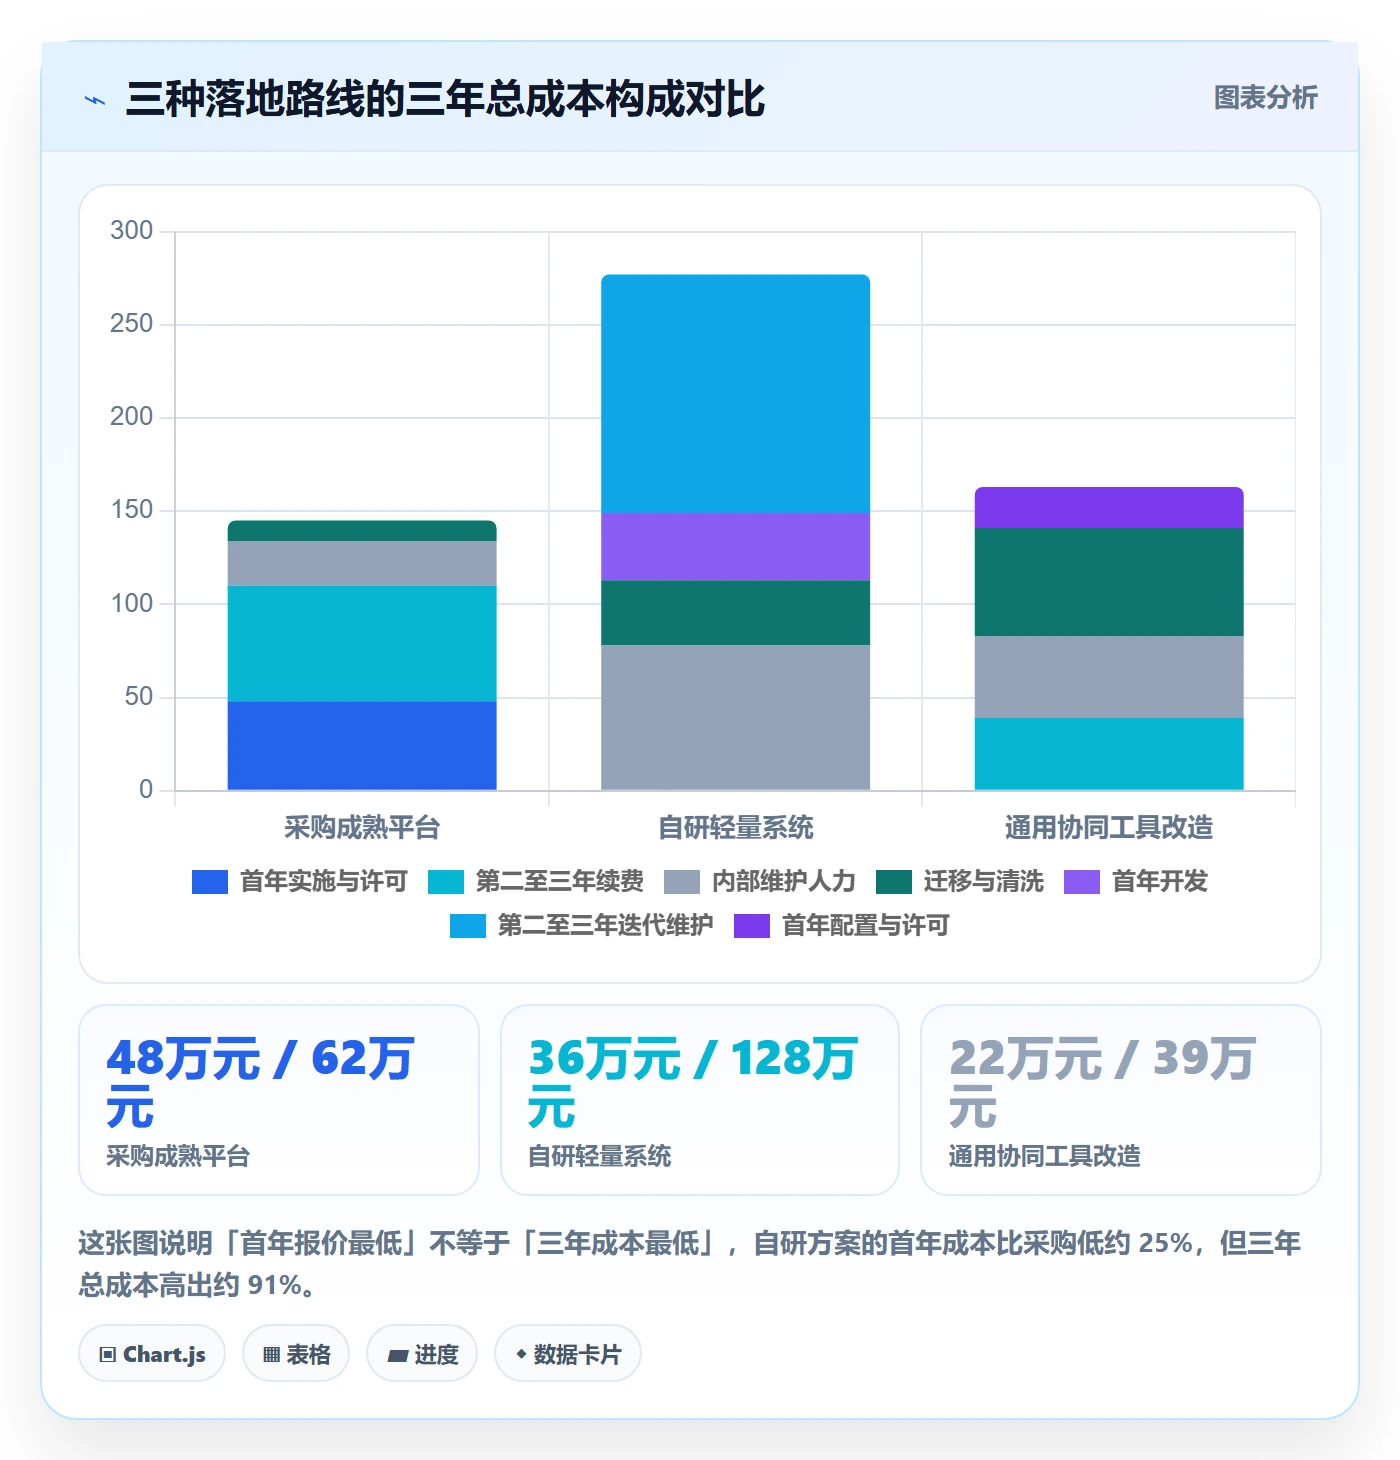Toggle the 首年配置与许可 legend entry
The image size is (1400, 1460).
coord(842,925)
